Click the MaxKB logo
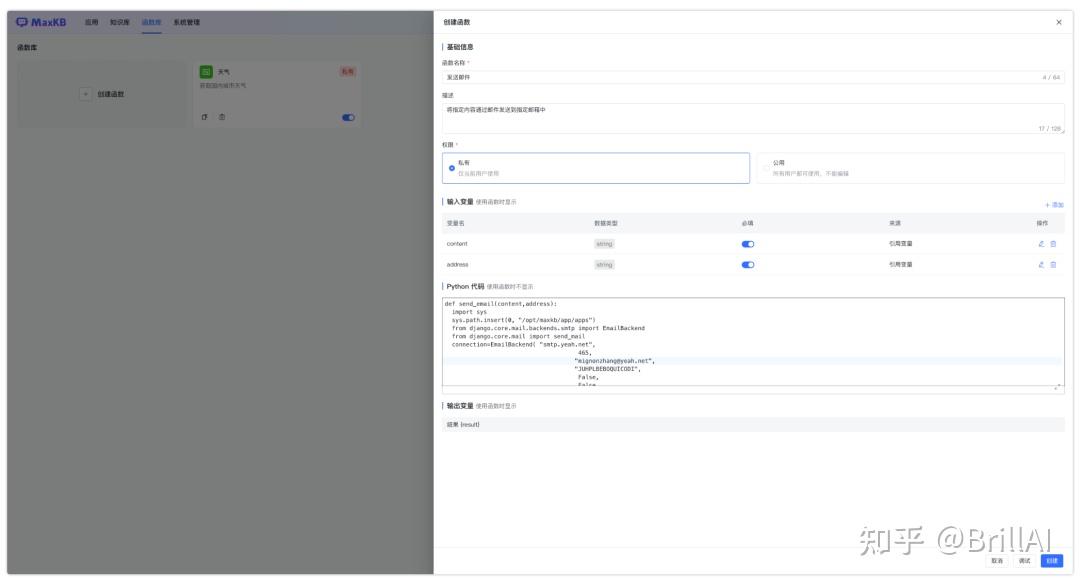 click(x=41, y=22)
